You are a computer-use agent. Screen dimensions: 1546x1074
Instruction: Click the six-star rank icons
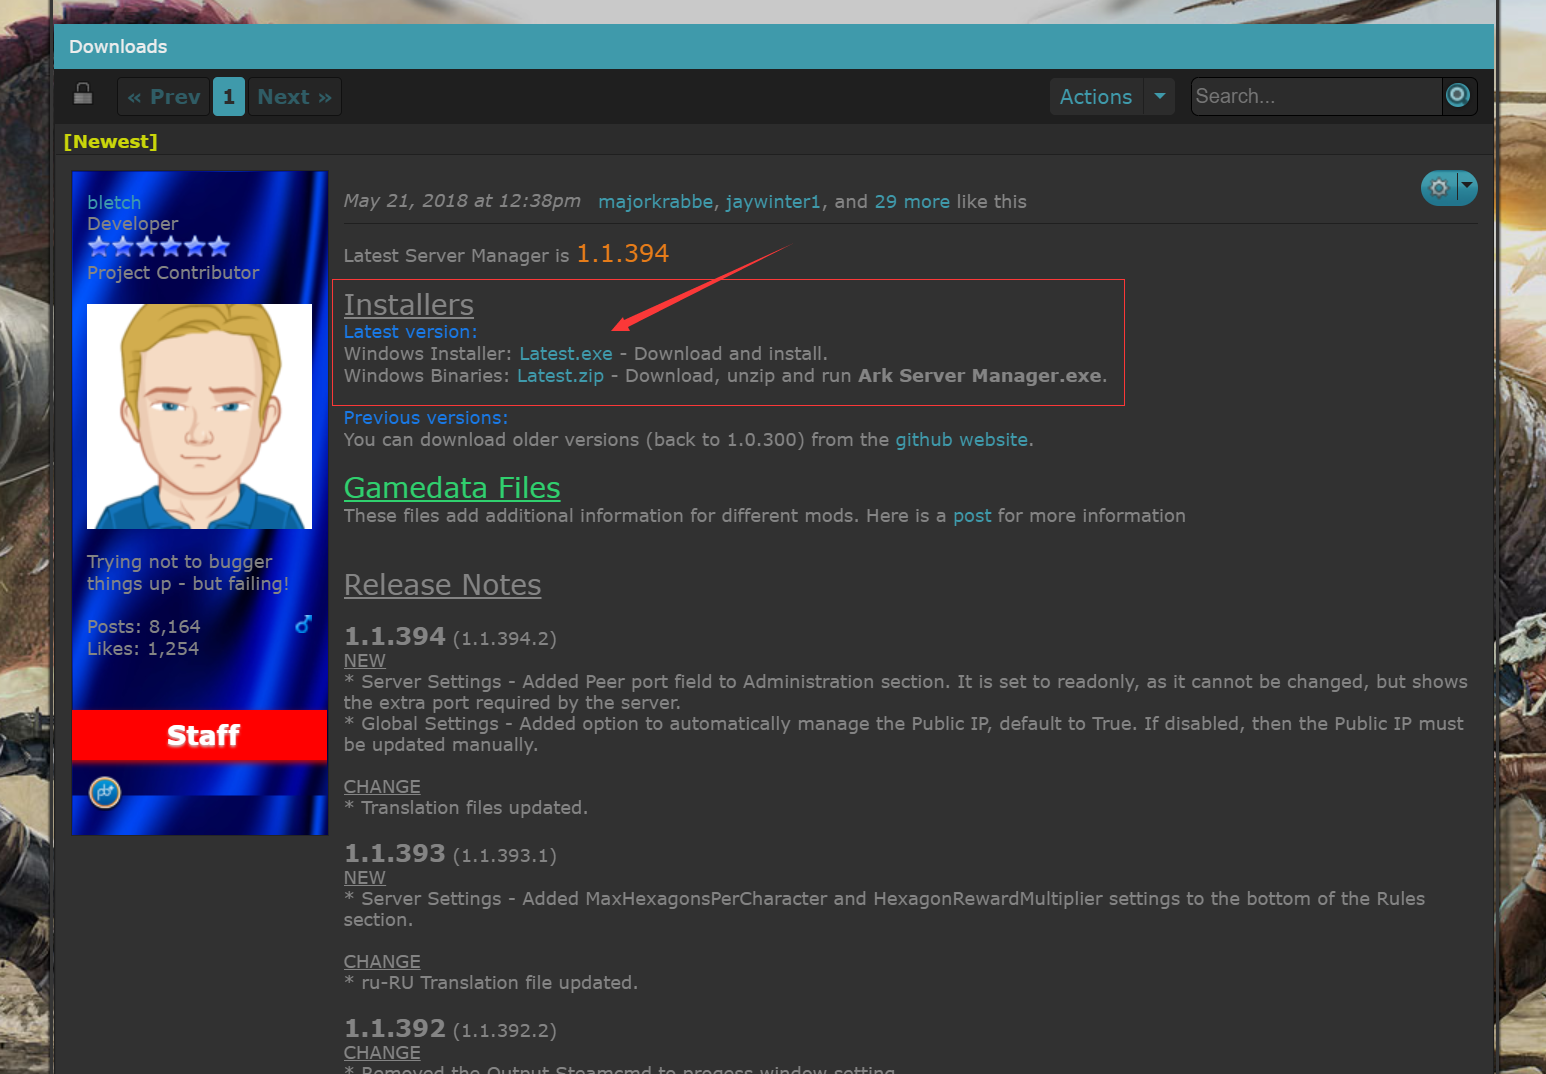[x=158, y=246]
